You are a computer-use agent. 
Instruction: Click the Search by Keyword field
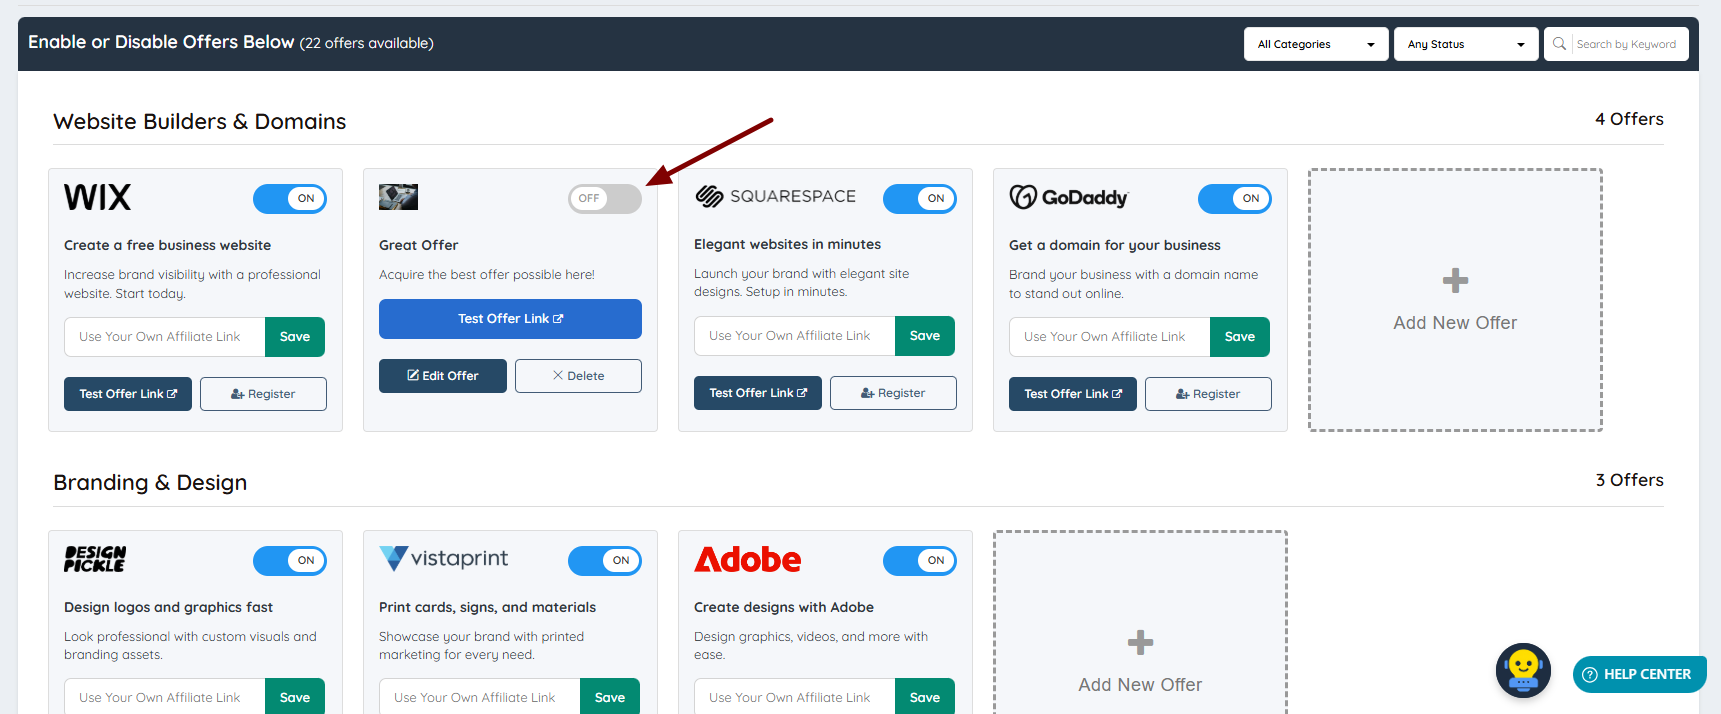(x=1628, y=44)
